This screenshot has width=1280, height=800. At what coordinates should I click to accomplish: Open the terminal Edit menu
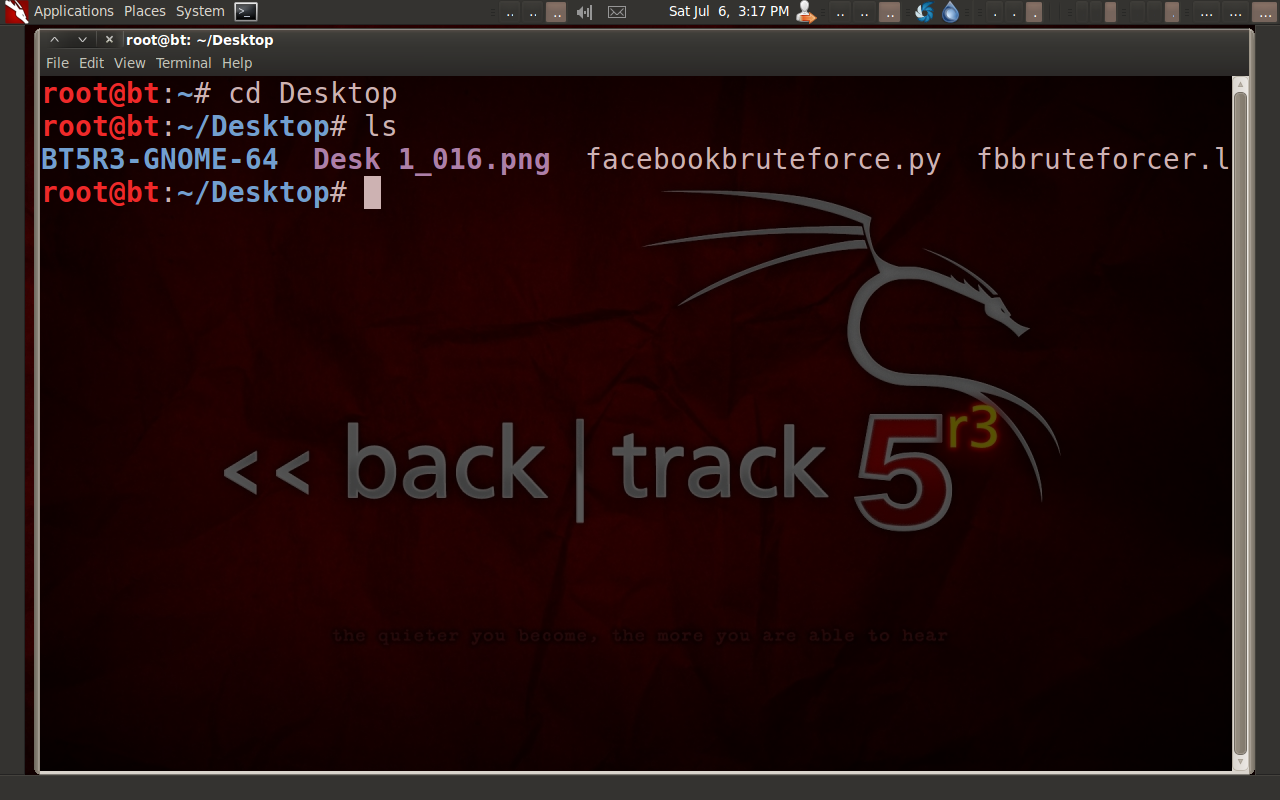(x=91, y=63)
